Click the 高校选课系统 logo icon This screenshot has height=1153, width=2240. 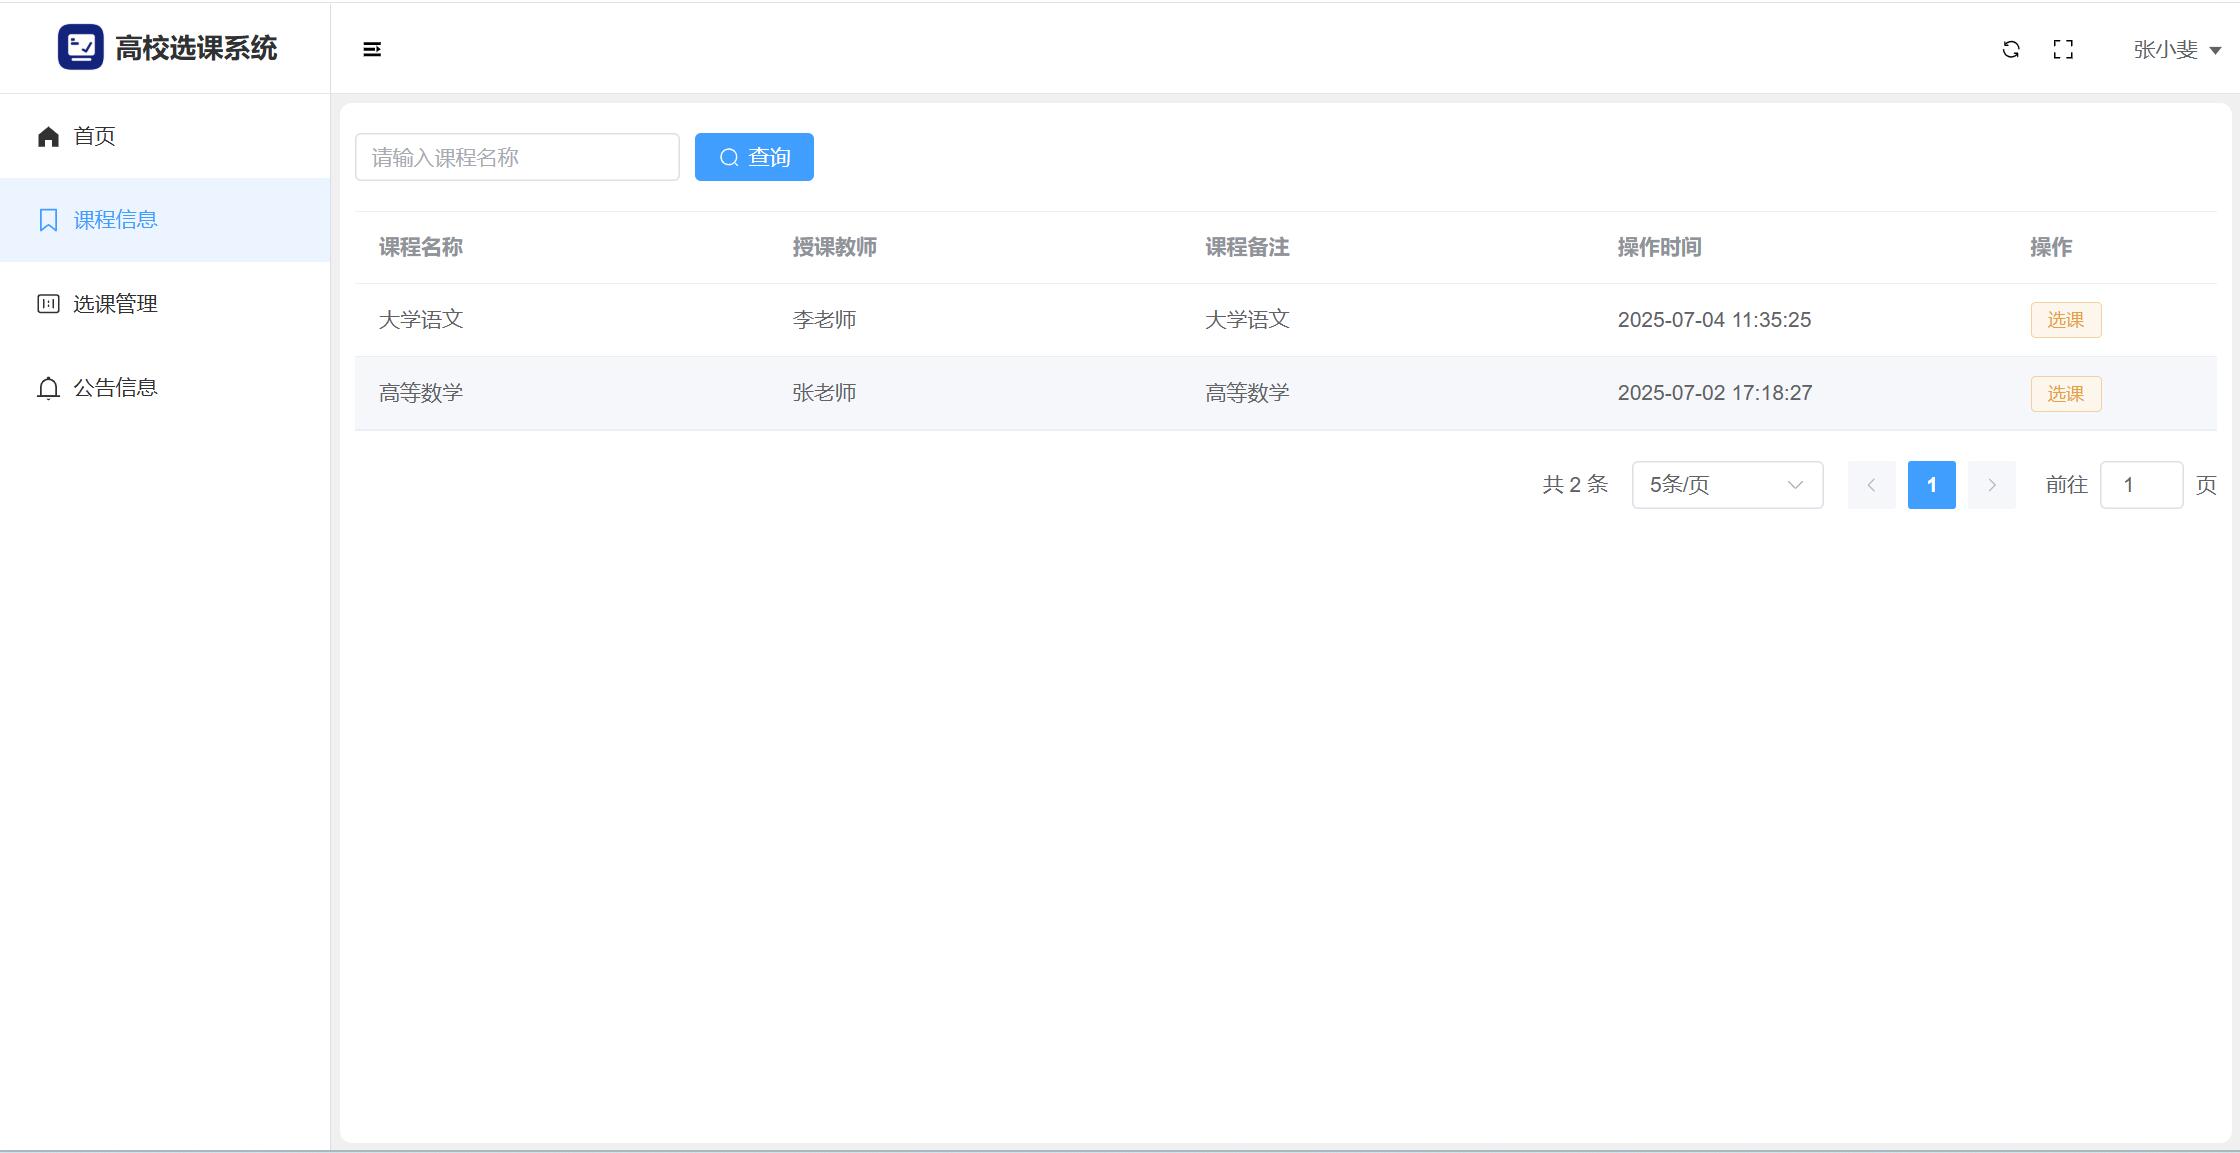point(81,47)
